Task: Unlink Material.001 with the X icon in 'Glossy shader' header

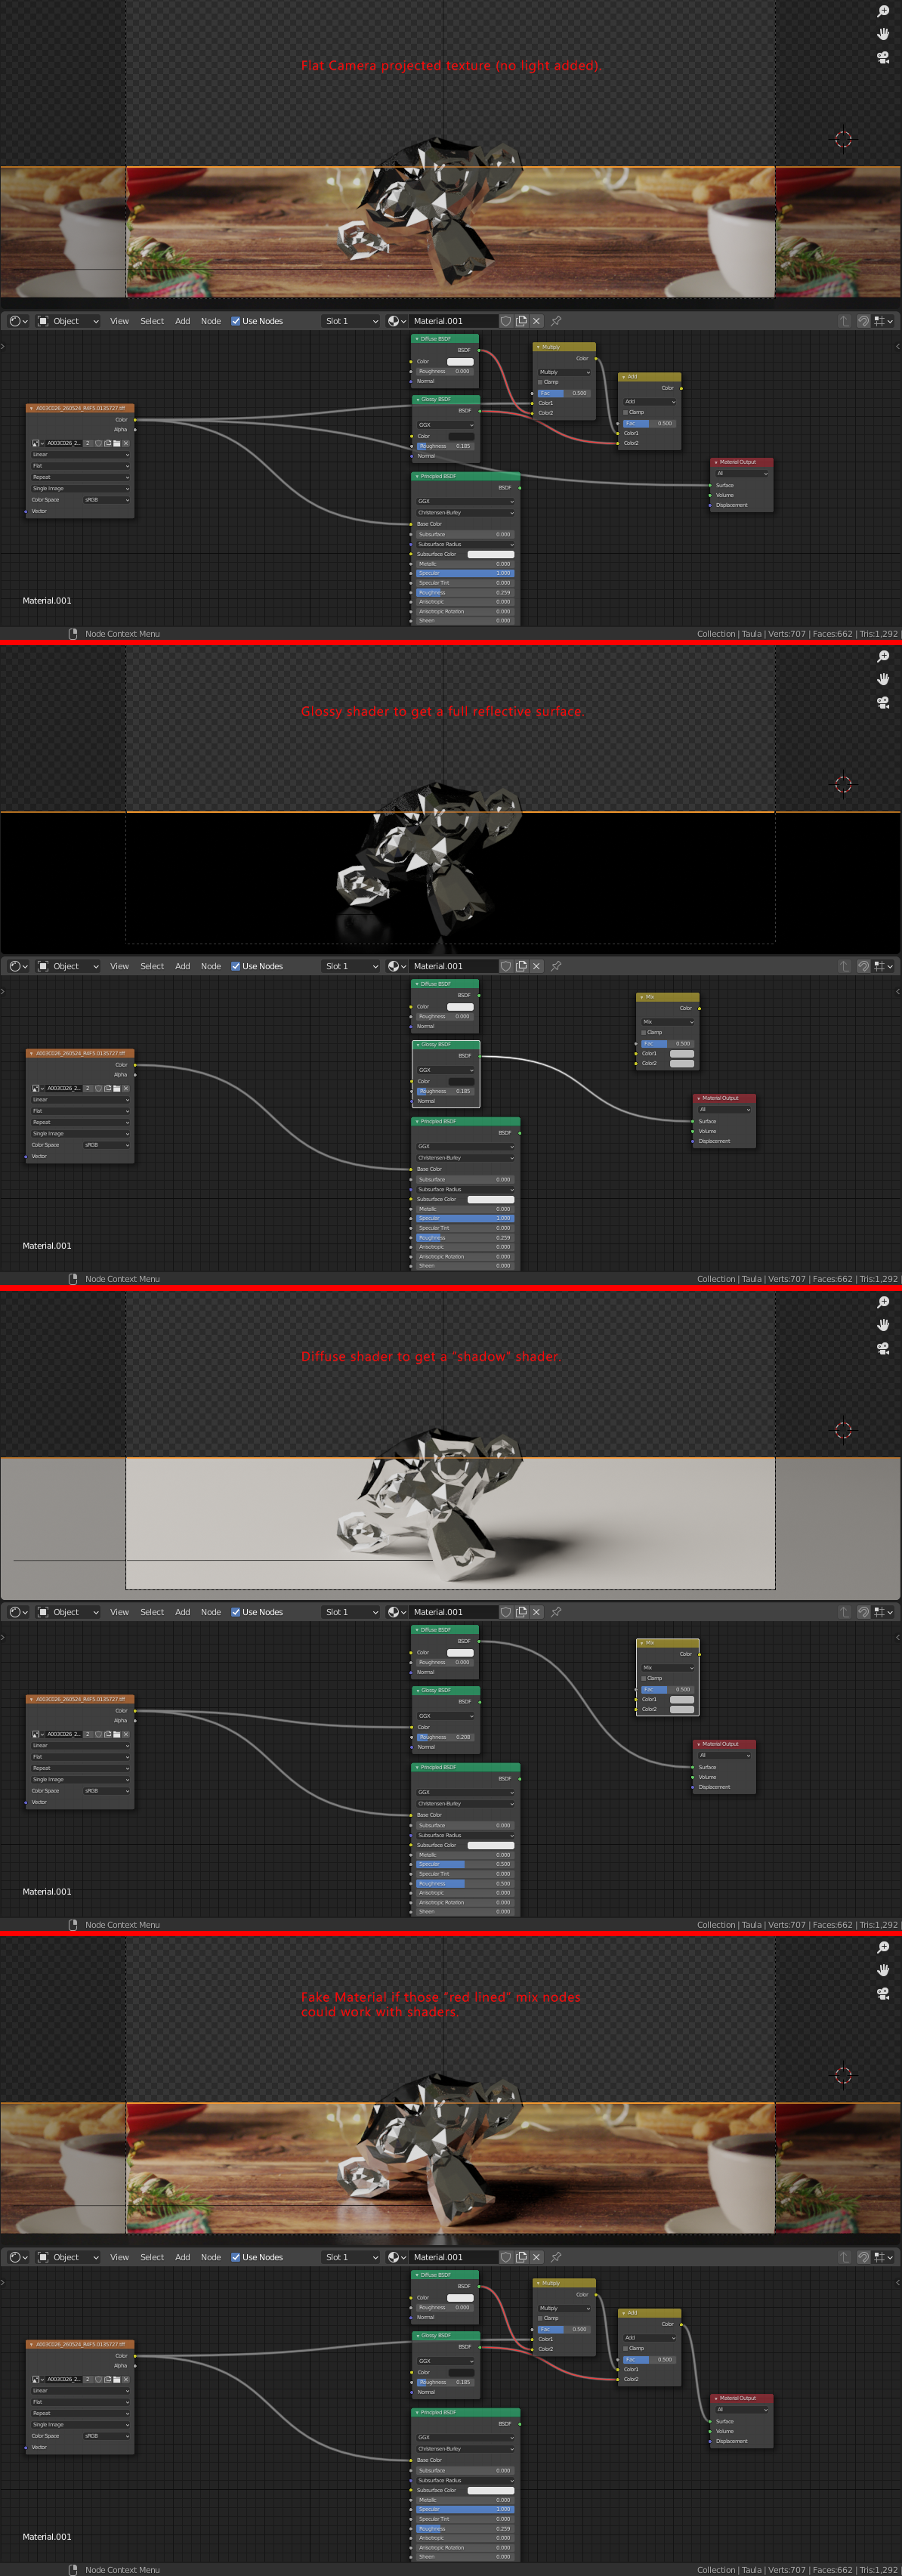Action: (537, 966)
